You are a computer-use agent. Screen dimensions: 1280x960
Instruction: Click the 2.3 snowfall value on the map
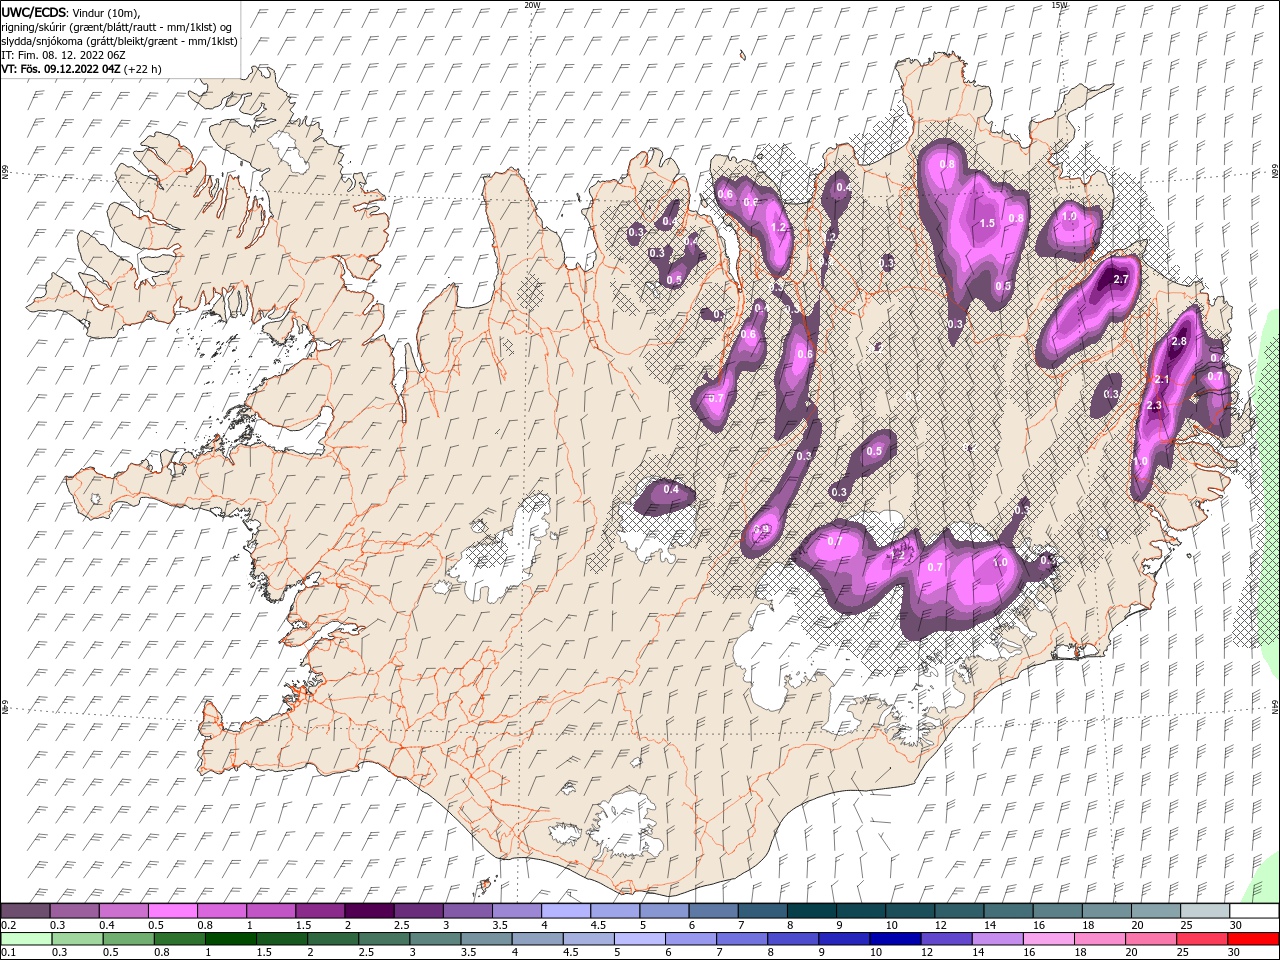1154,405
